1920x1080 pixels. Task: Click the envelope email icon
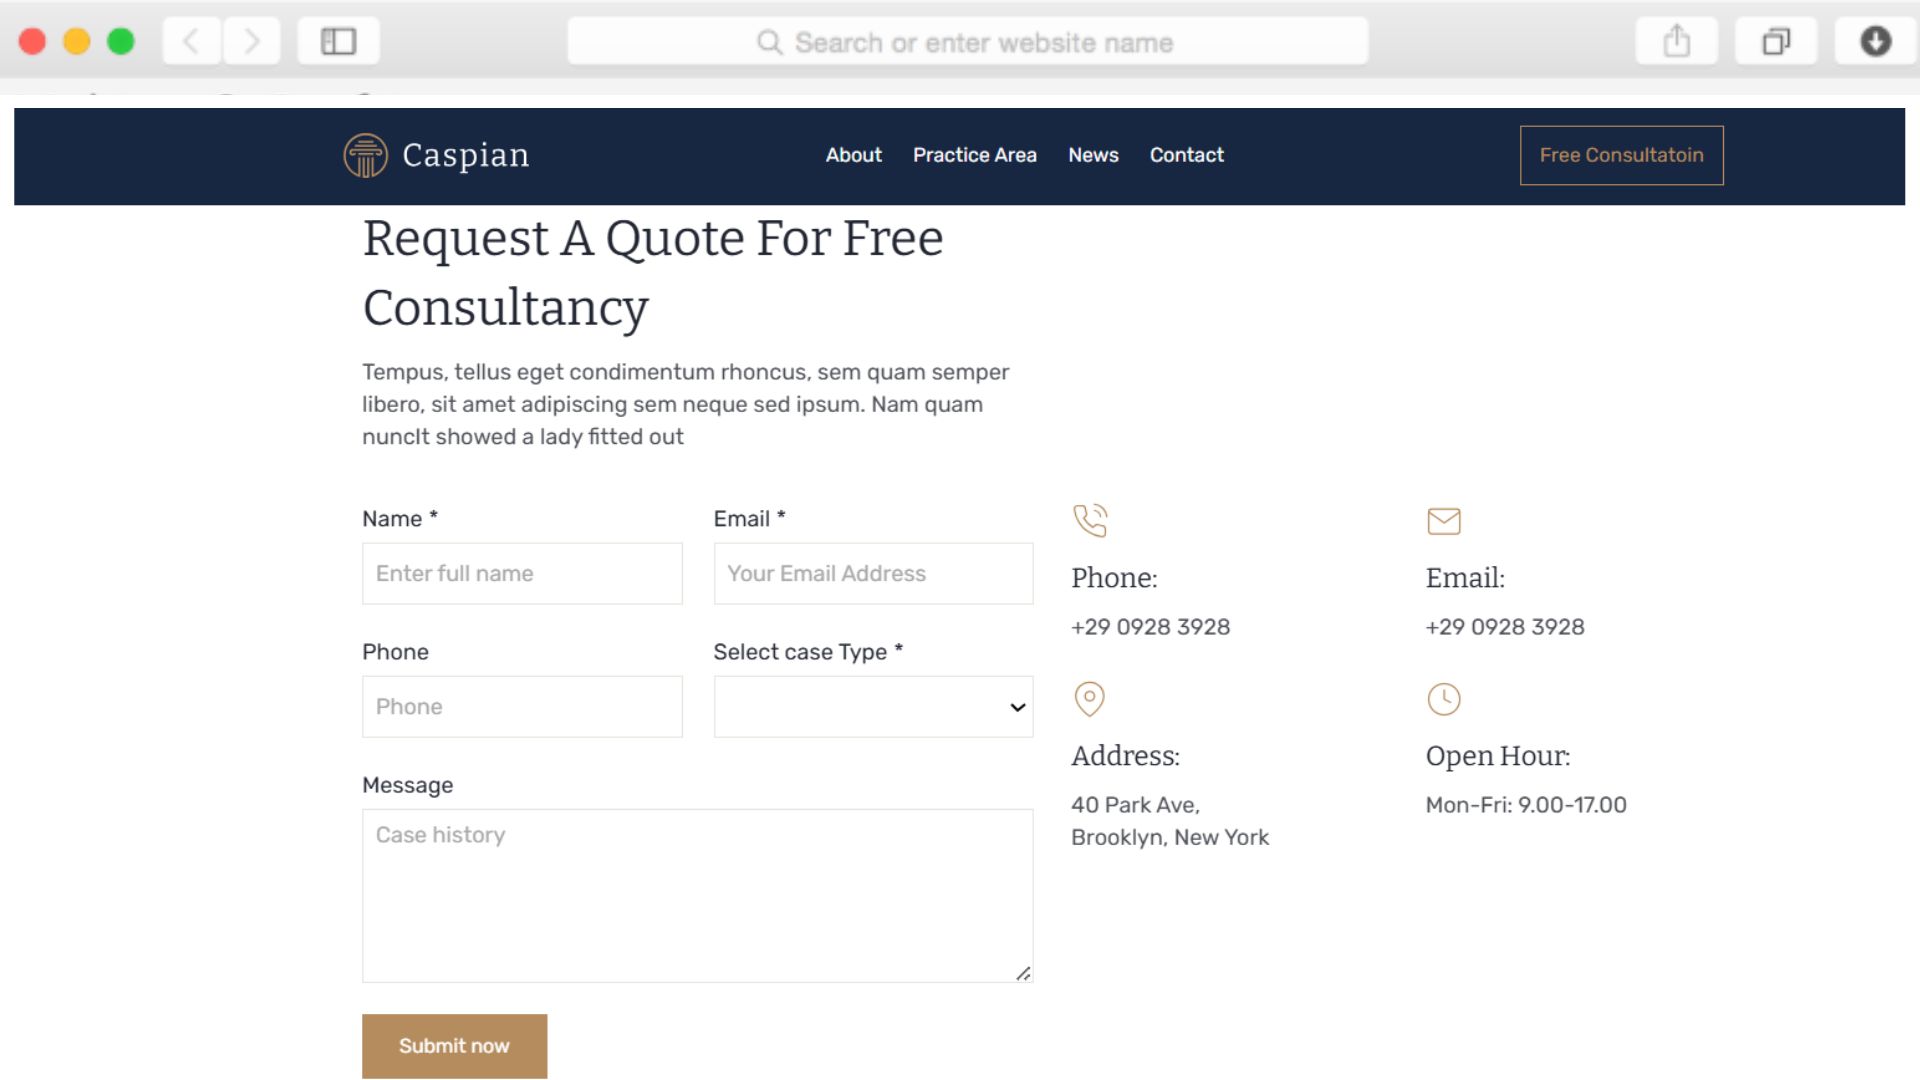(x=1443, y=521)
